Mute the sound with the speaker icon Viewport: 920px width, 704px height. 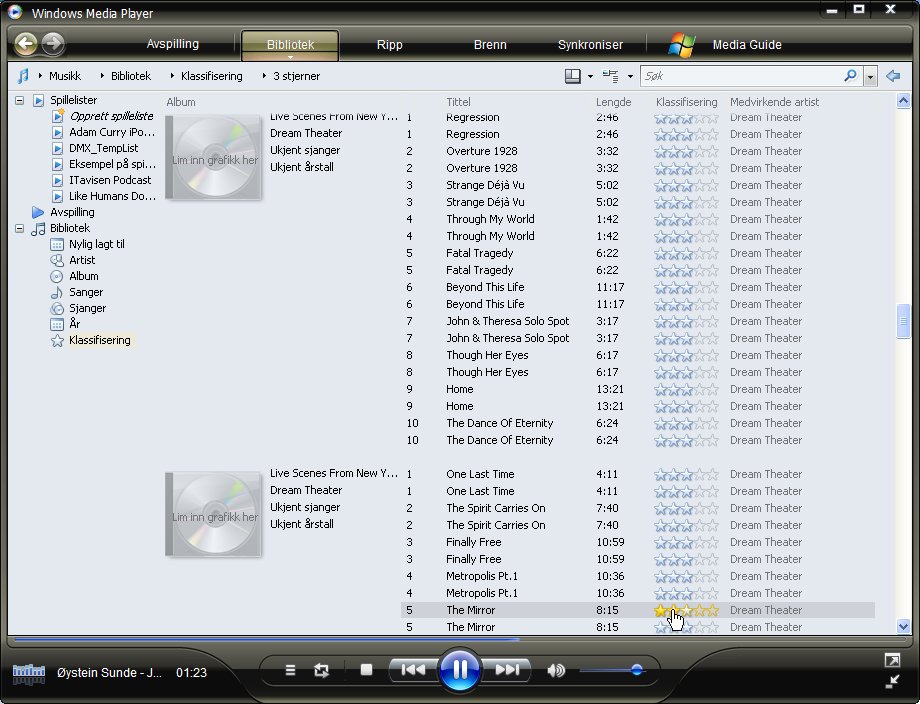[556, 669]
